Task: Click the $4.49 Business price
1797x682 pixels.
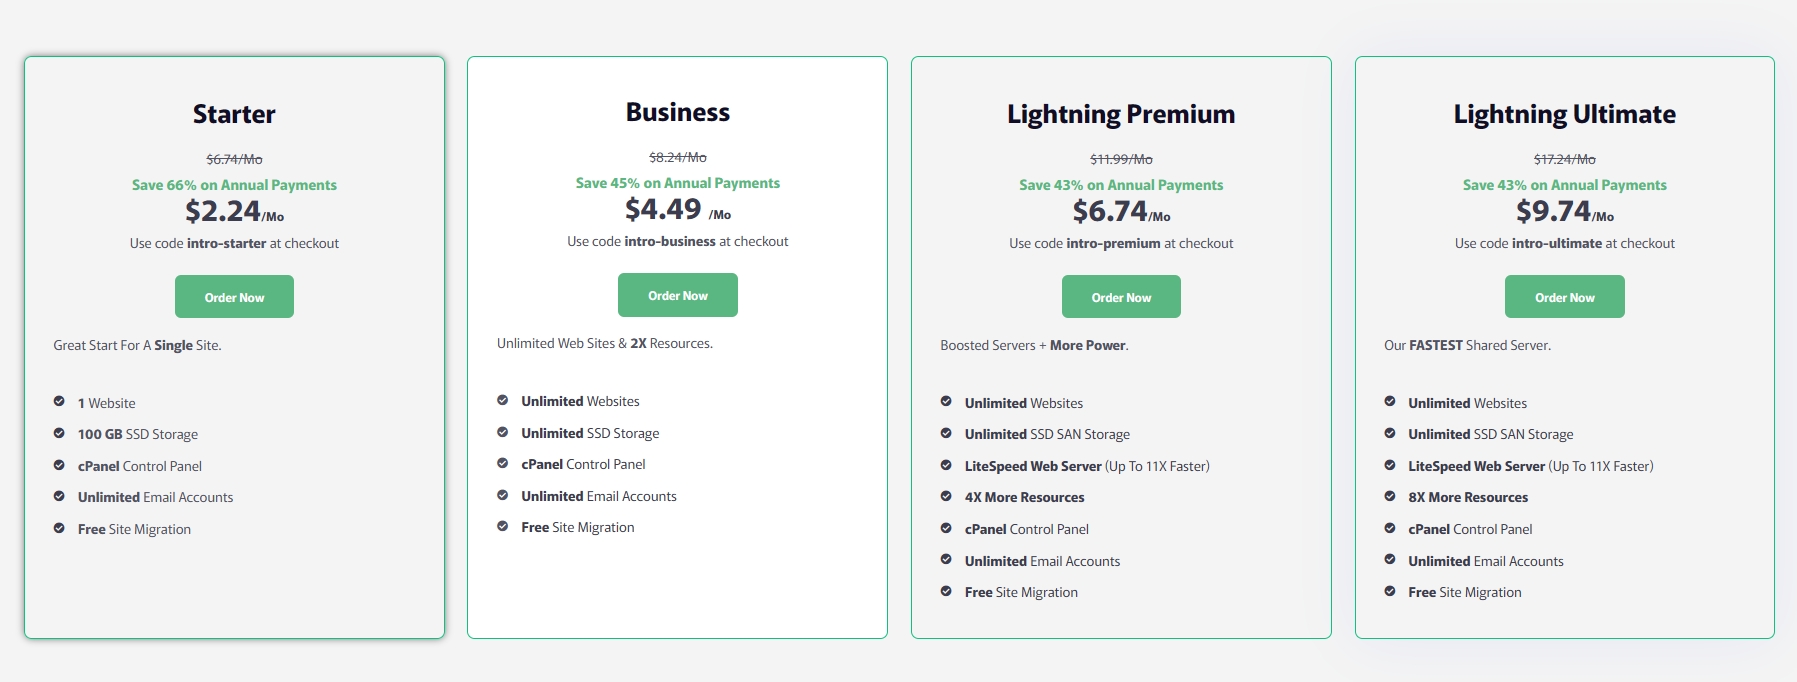Action: [x=663, y=209]
